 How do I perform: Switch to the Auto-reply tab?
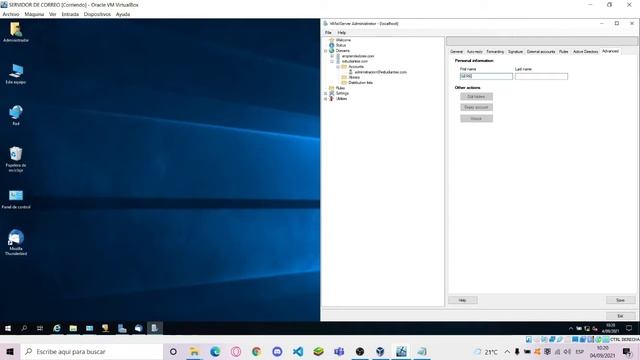[474, 51]
